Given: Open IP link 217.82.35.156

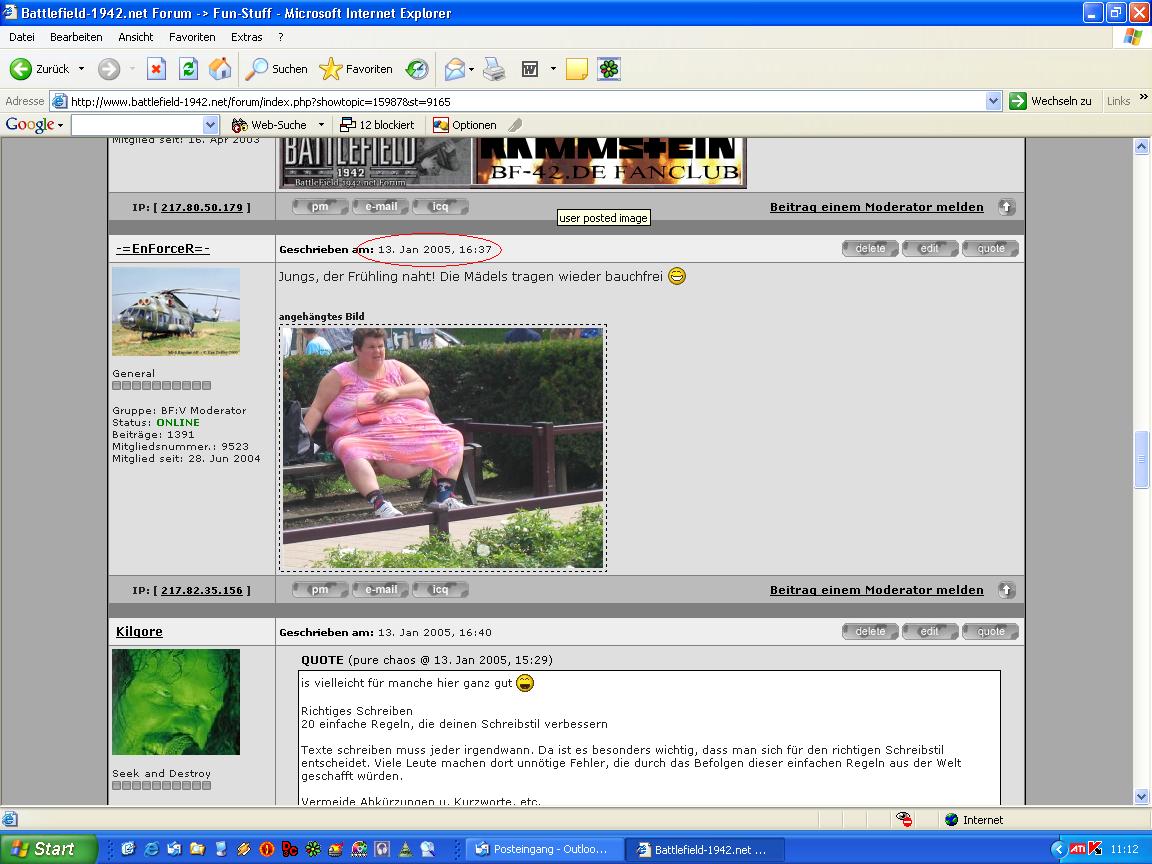Looking at the screenshot, I should pos(202,590).
